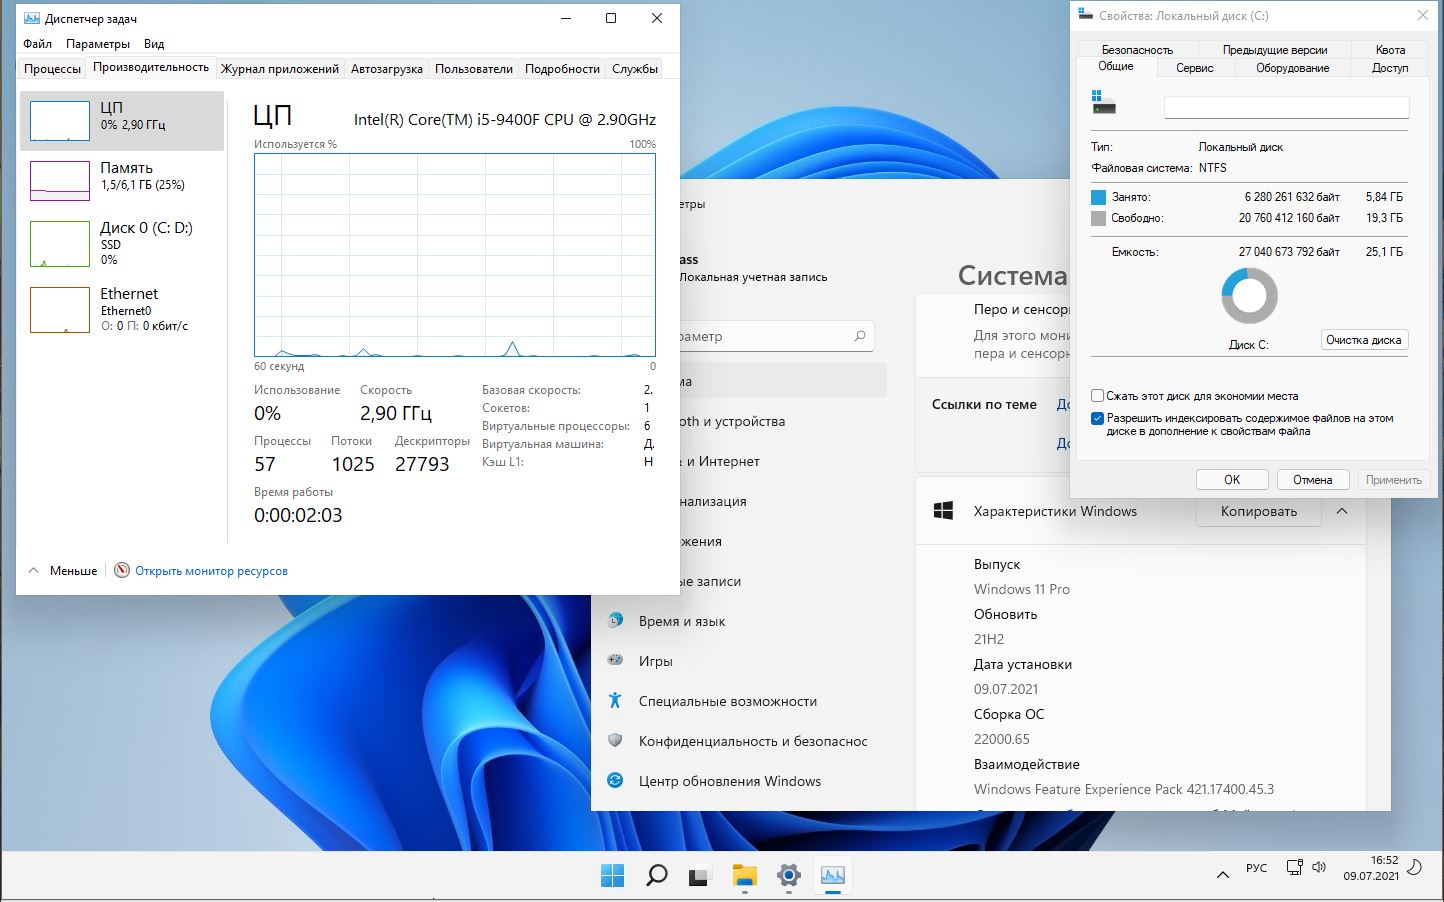Open the Вид menu in Task Manager
This screenshot has height=902, width=1444.
(x=154, y=44)
